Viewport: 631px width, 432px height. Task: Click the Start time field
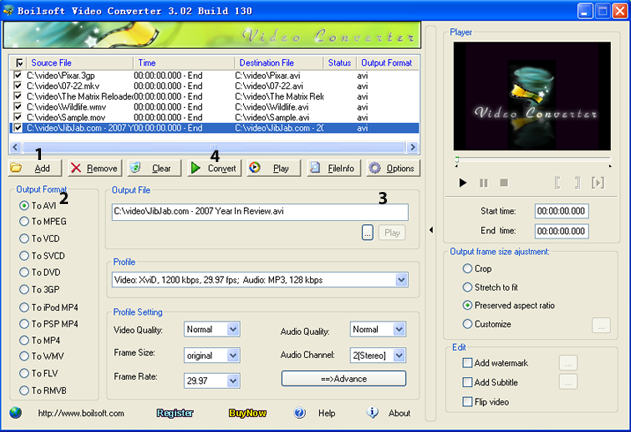[x=561, y=211]
